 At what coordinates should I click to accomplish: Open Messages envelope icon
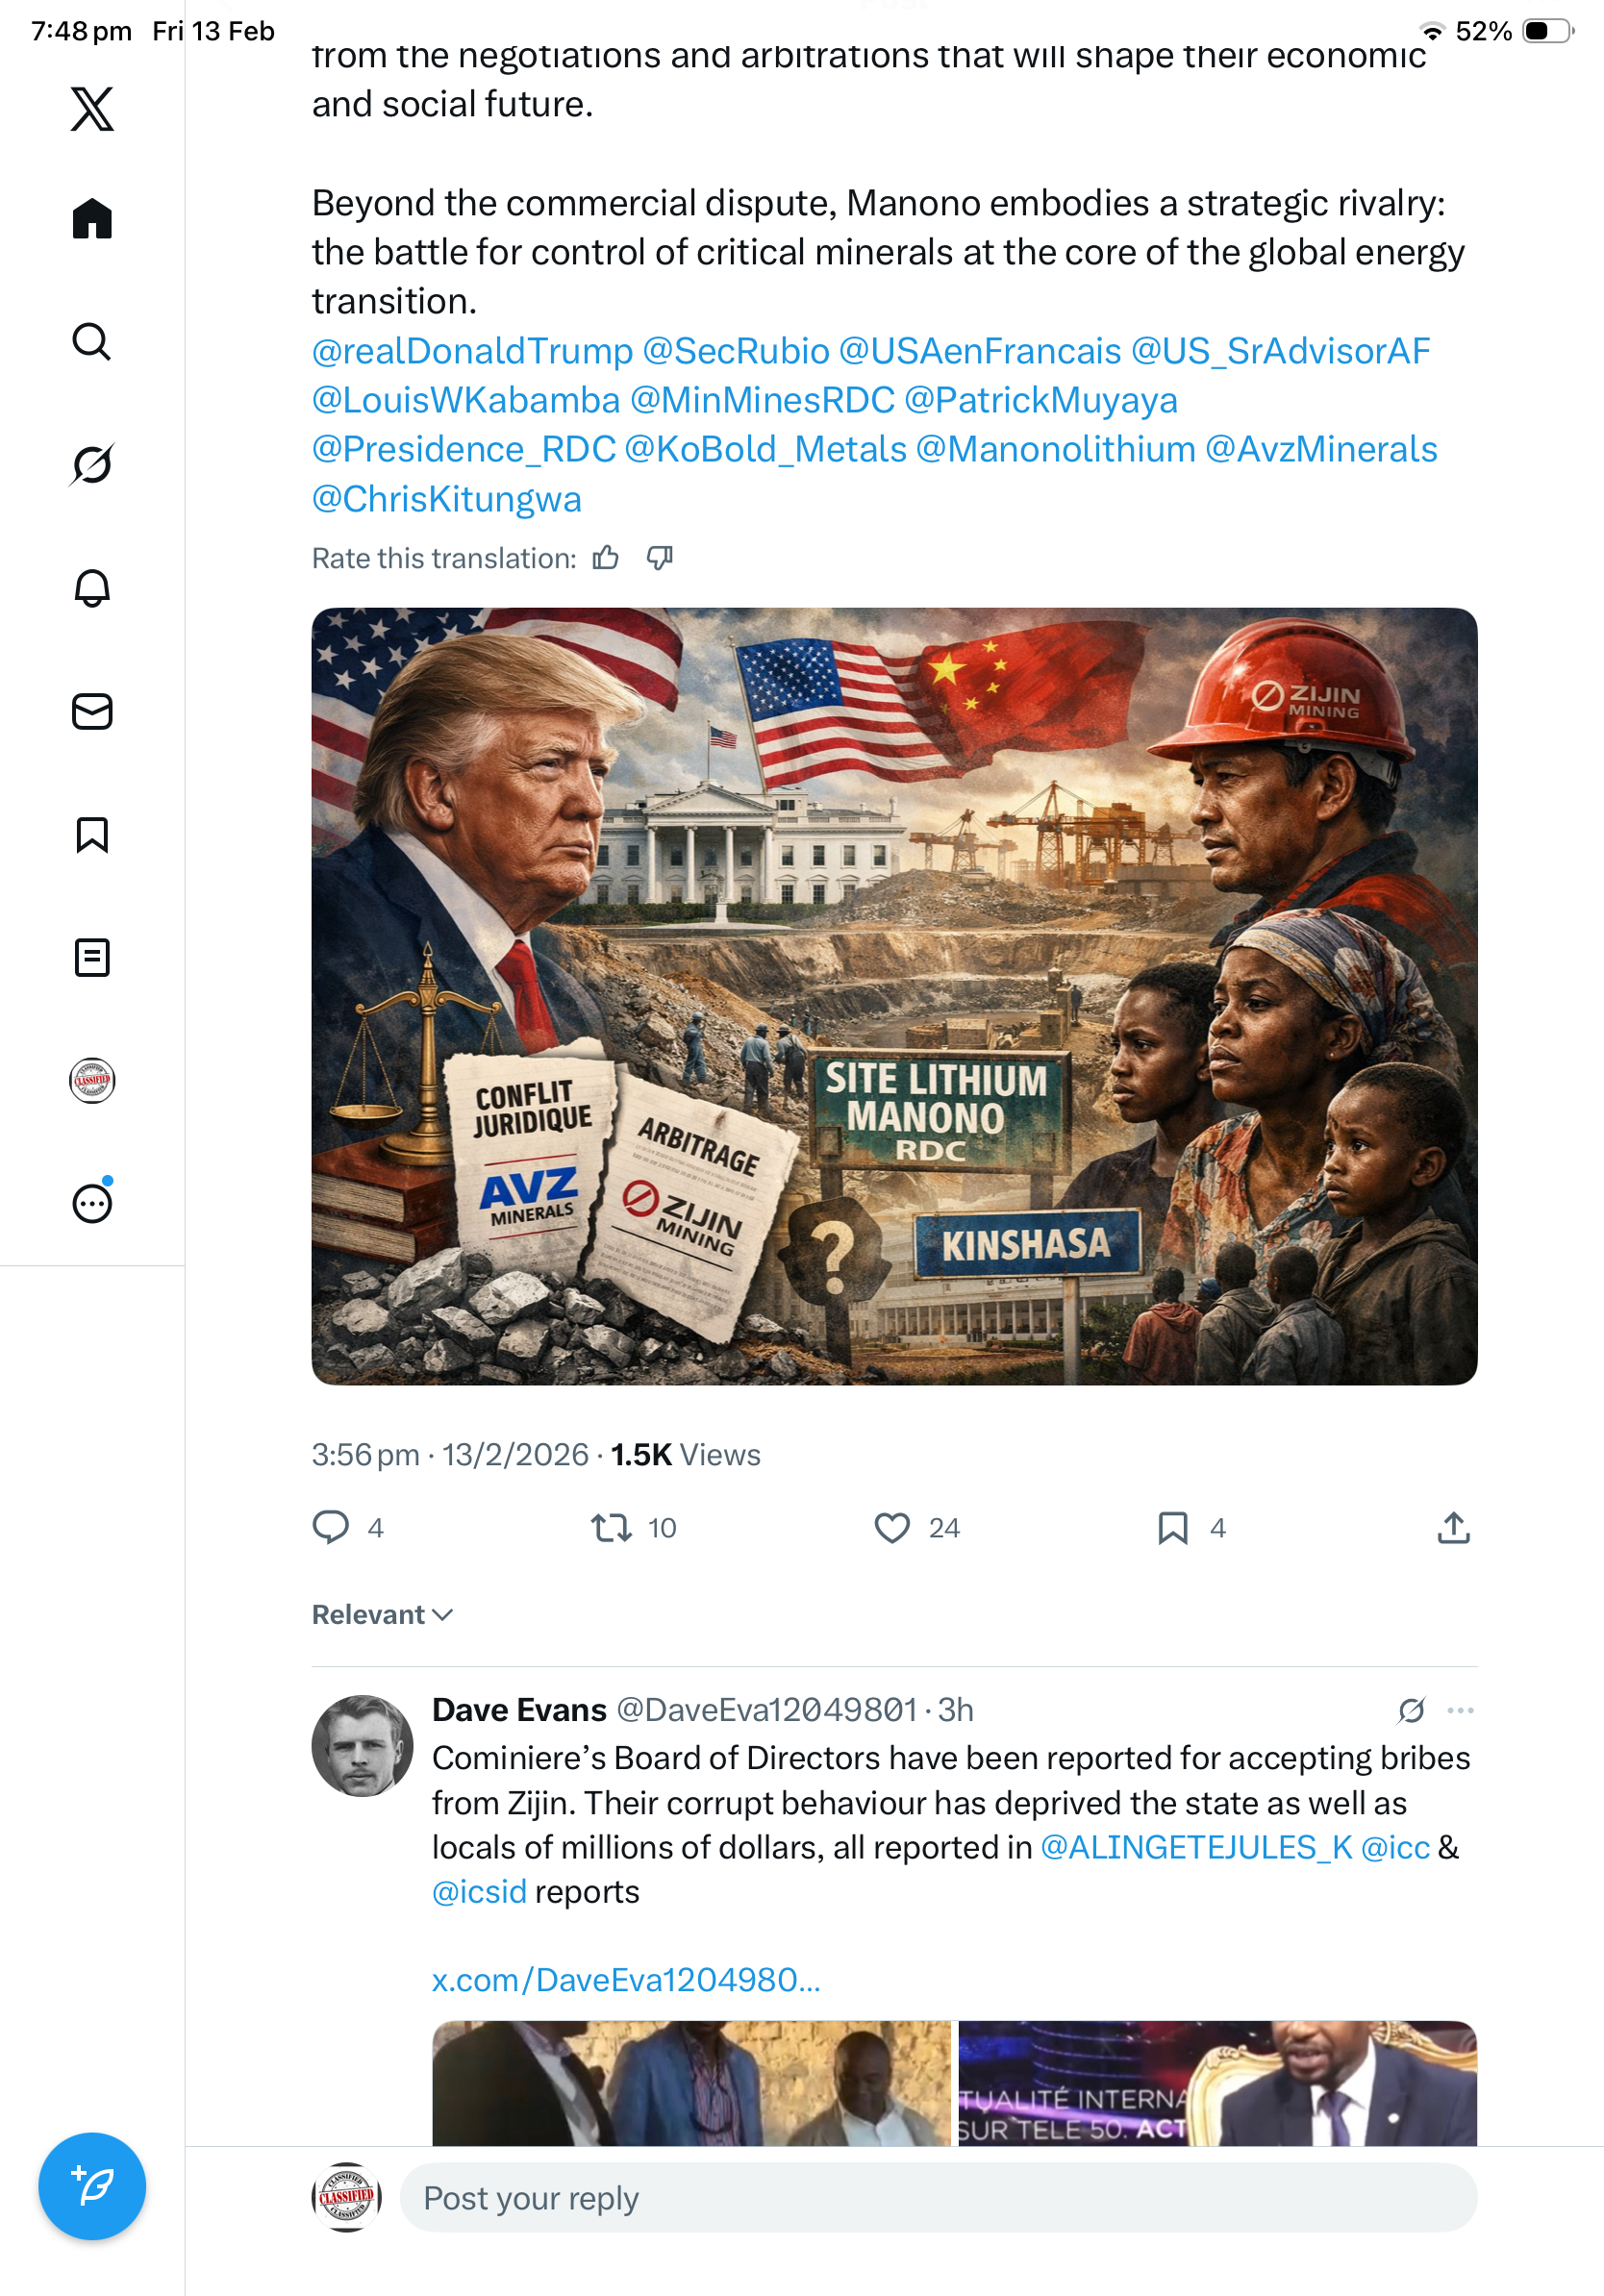coord(92,712)
